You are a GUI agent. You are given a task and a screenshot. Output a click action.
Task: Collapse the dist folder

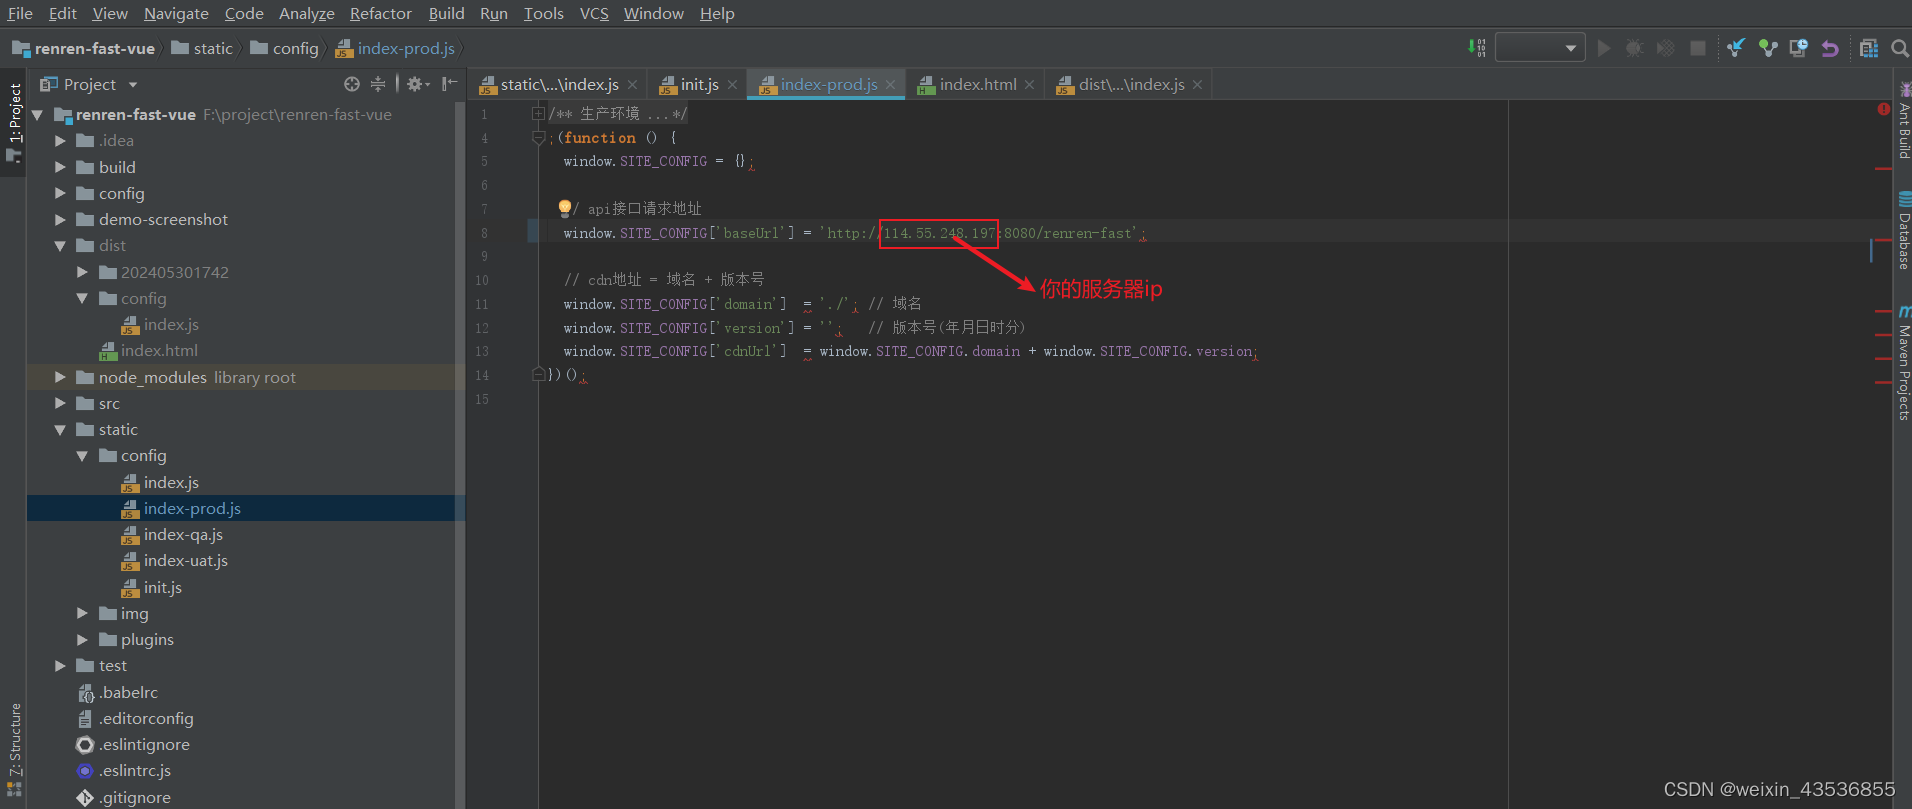click(x=60, y=246)
